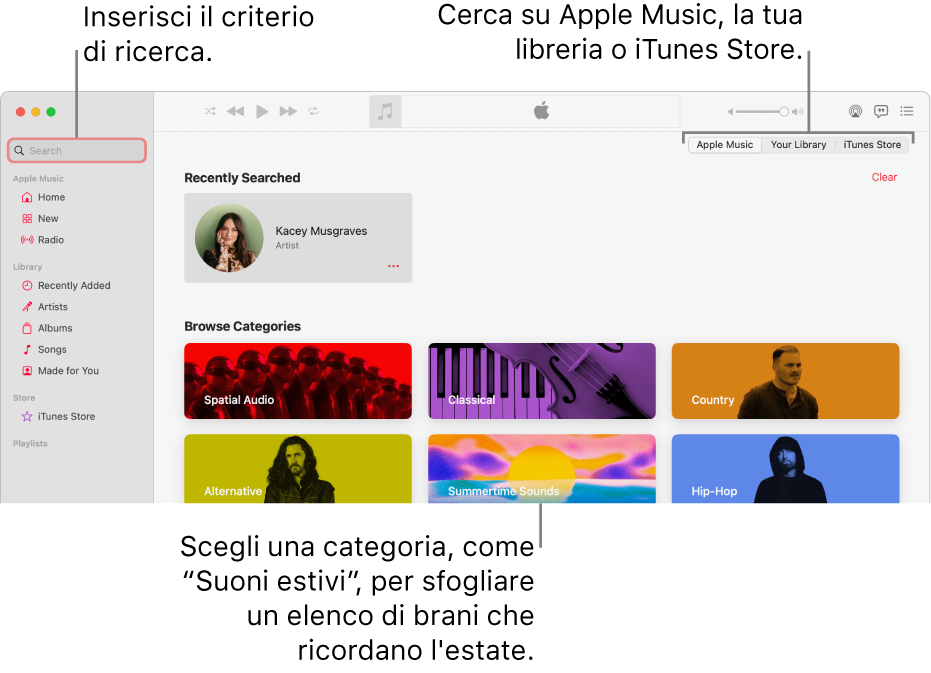Viewport: 931px width, 673px height.
Task: Browse the Summertime Sounds category
Action: (x=542, y=469)
